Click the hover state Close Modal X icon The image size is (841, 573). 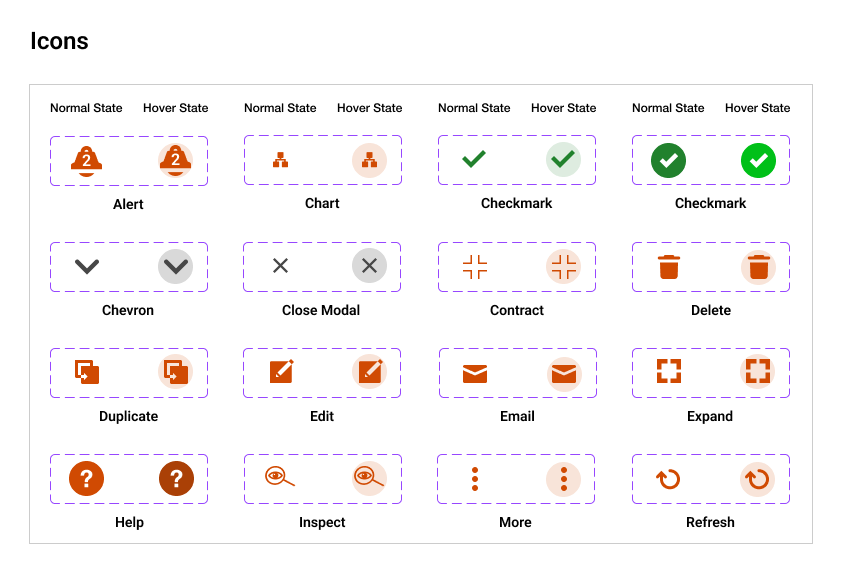pyautogui.click(x=369, y=266)
